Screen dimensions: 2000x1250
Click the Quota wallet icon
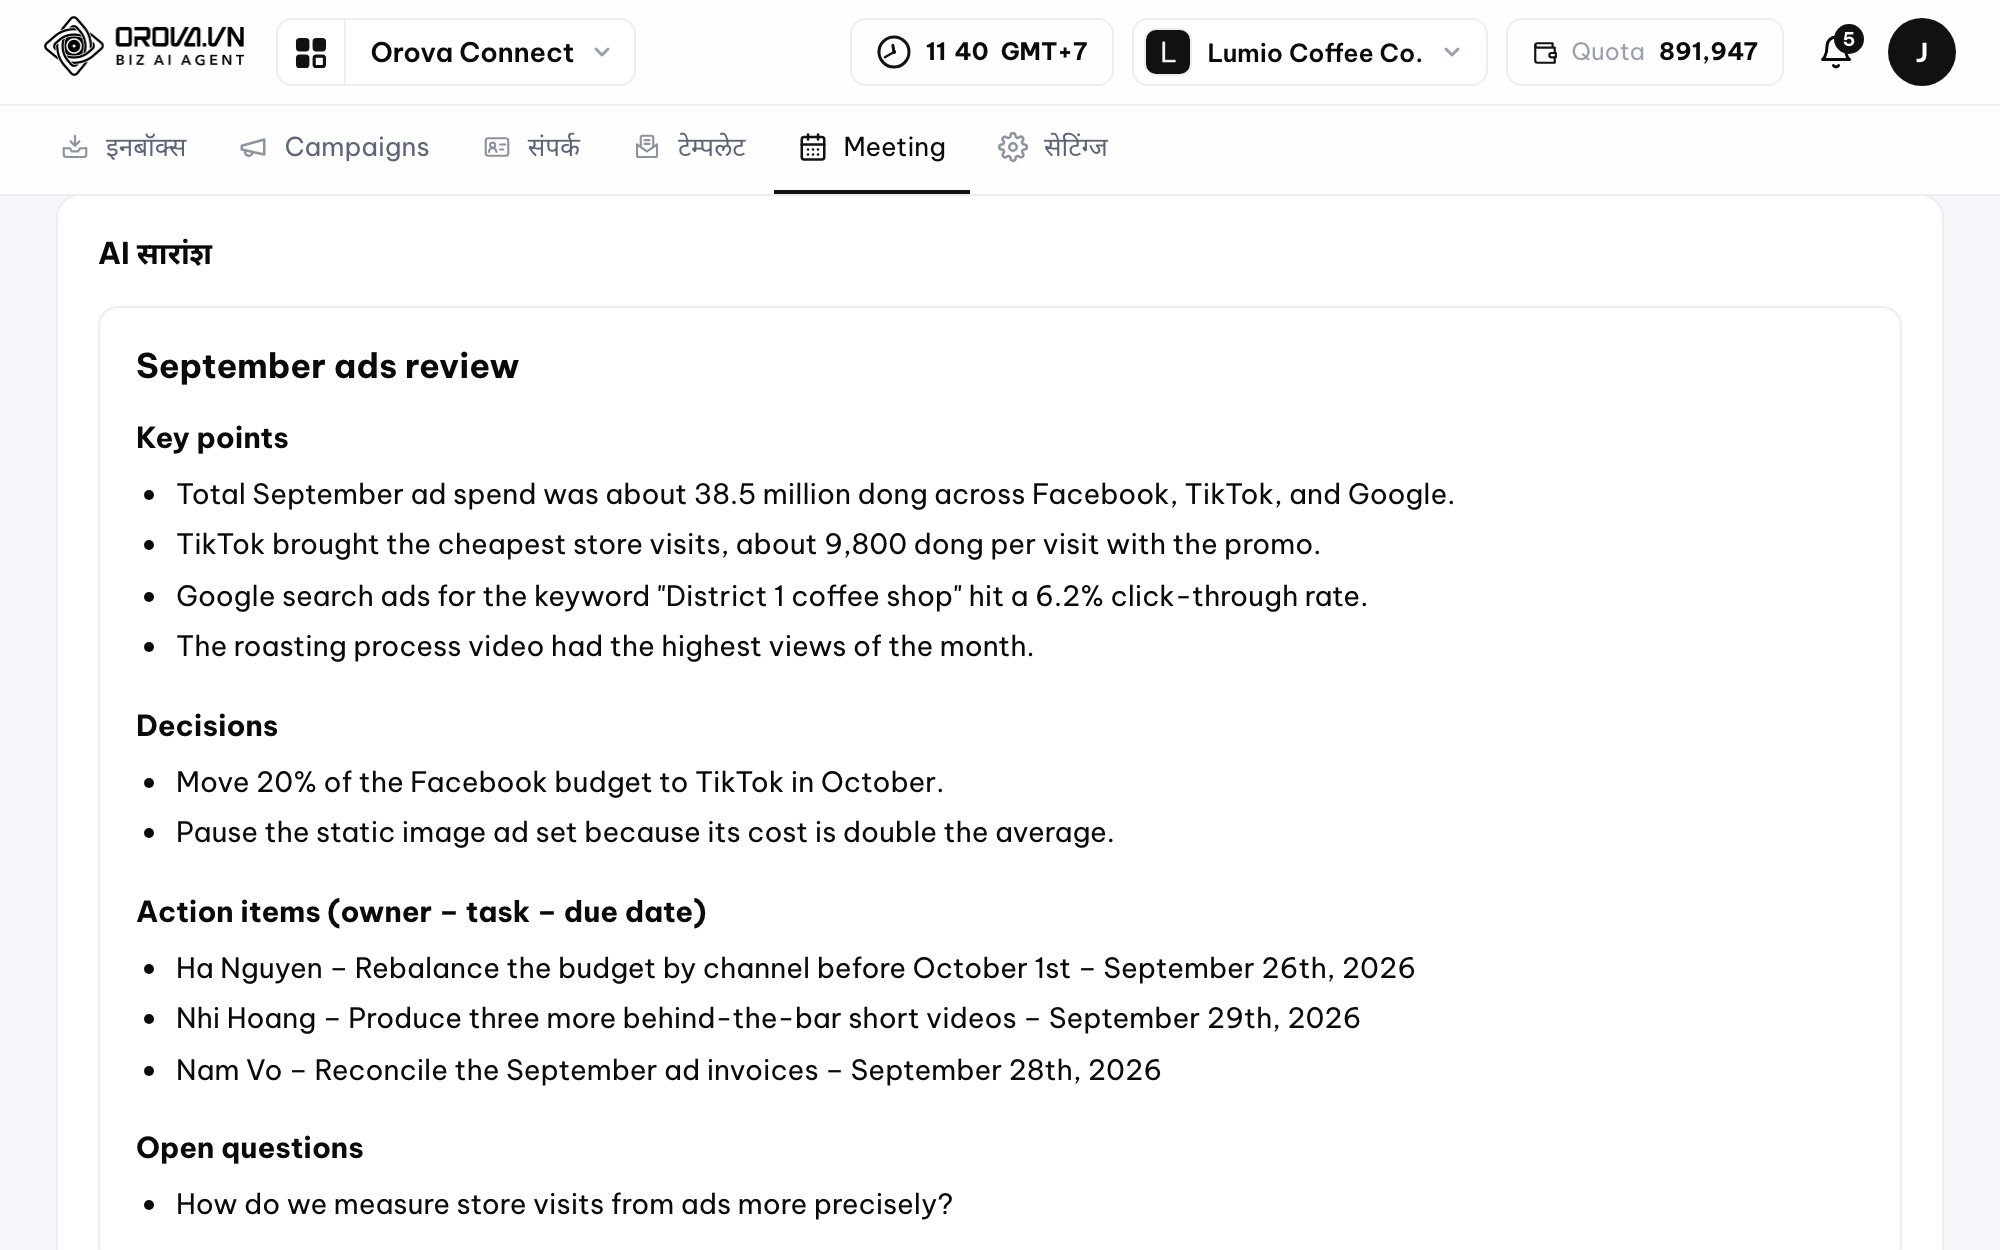coord(1545,53)
